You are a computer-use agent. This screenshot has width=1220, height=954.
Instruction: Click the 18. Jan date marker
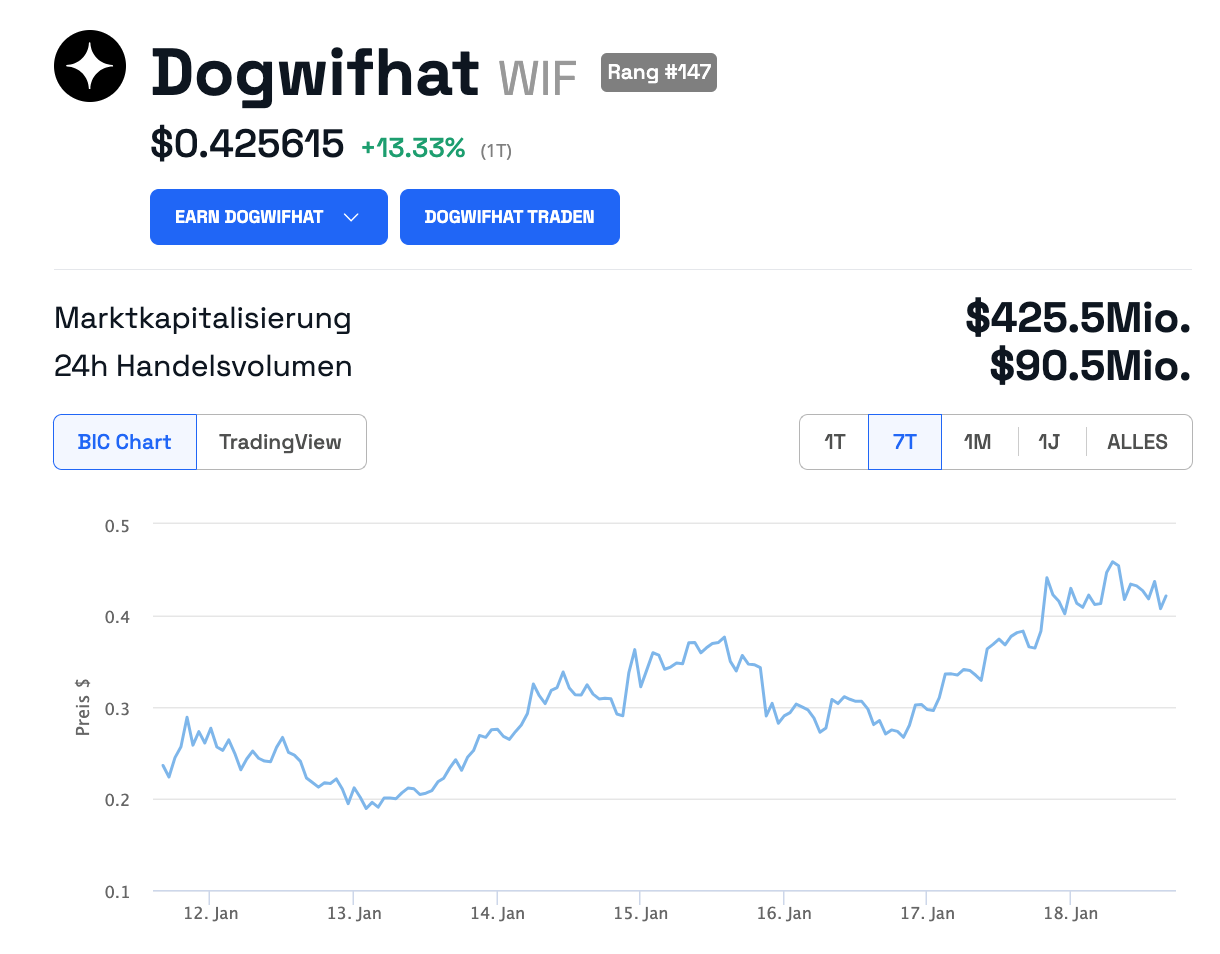tap(1071, 913)
